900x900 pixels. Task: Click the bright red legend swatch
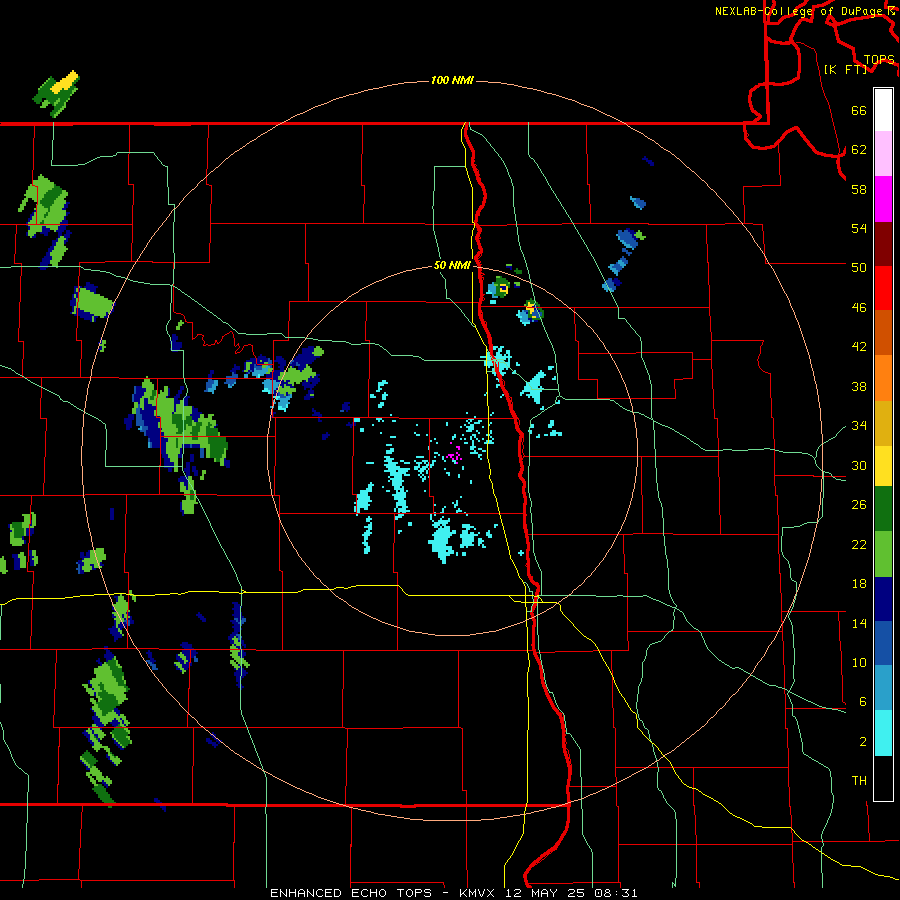pos(883,288)
